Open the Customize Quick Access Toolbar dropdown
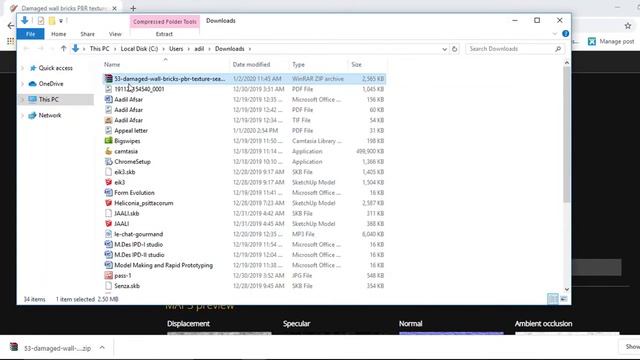 click(x=61, y=21)
